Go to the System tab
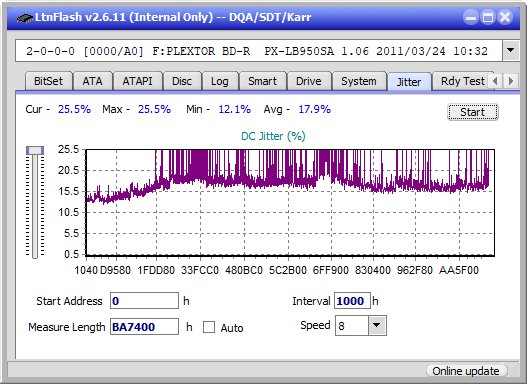Viewport: 527px width, 384px height. [x=359, y=81]
